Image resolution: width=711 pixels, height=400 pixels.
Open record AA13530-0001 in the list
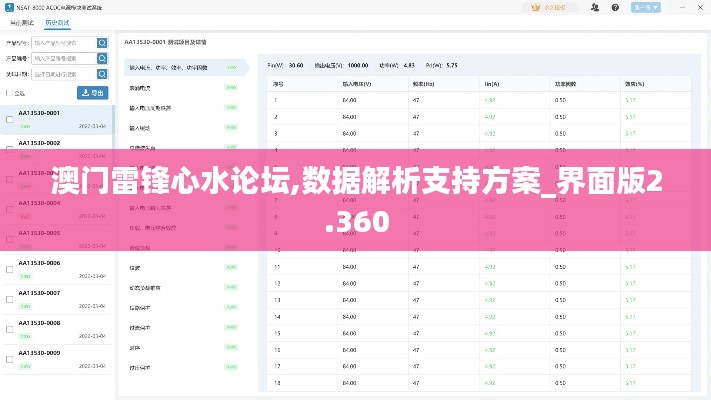[56, 120]
